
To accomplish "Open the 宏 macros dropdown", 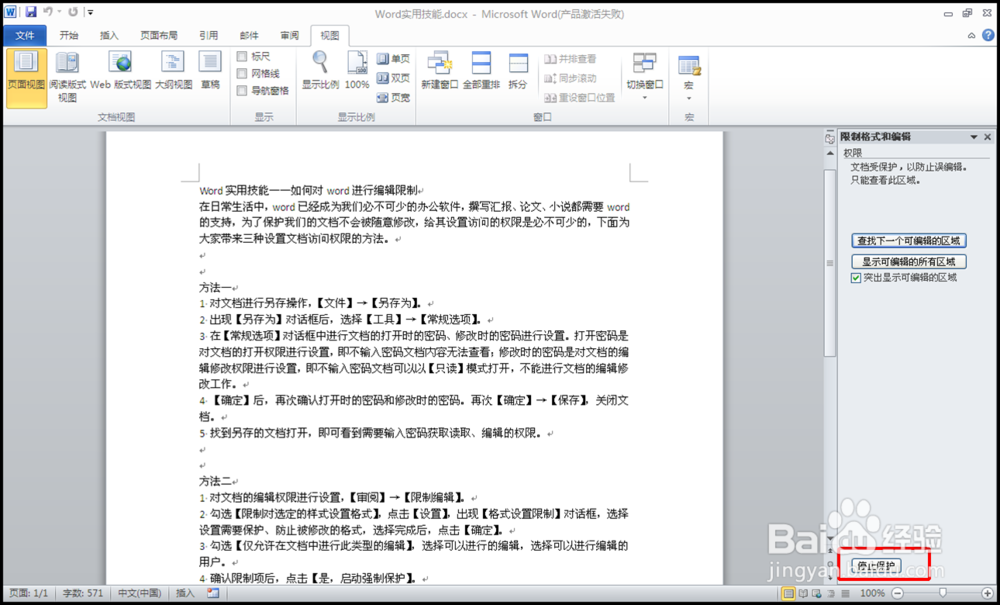I will pos(689,78).
